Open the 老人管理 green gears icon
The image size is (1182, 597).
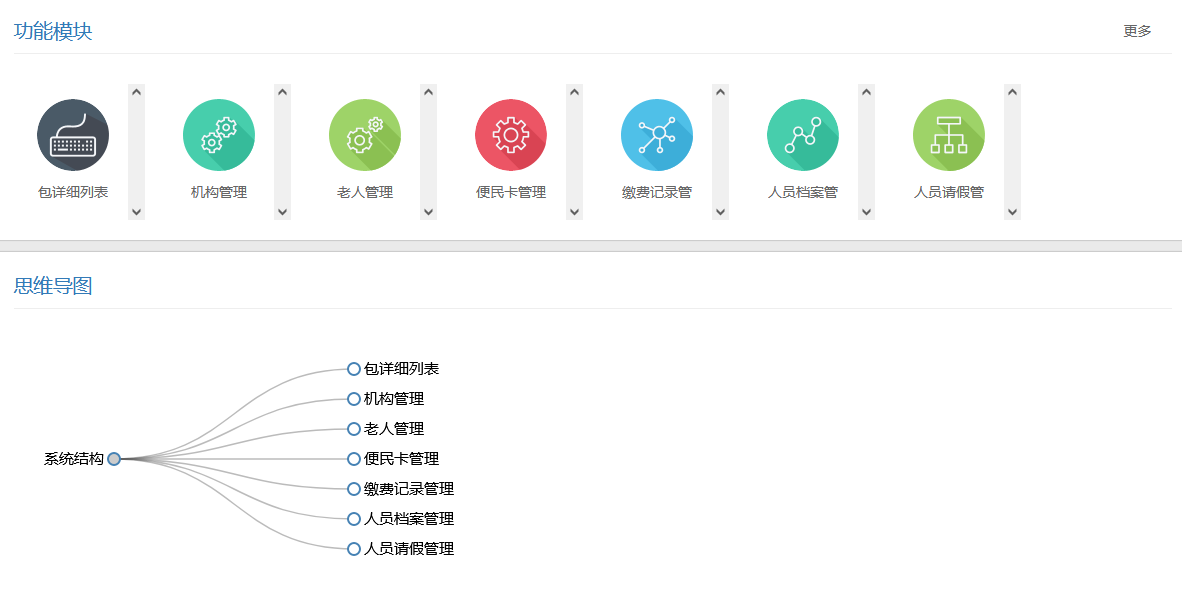[x=365, y=135]
